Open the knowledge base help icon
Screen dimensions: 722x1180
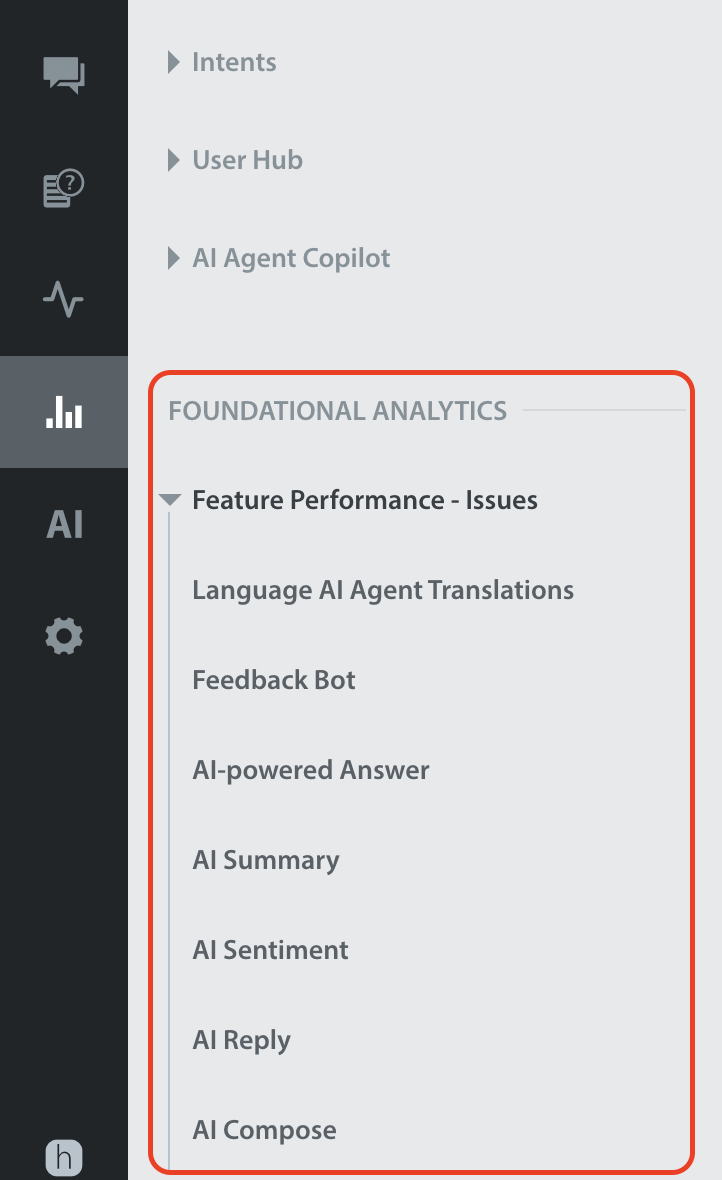pyautogui.click(x=64, y=187)
